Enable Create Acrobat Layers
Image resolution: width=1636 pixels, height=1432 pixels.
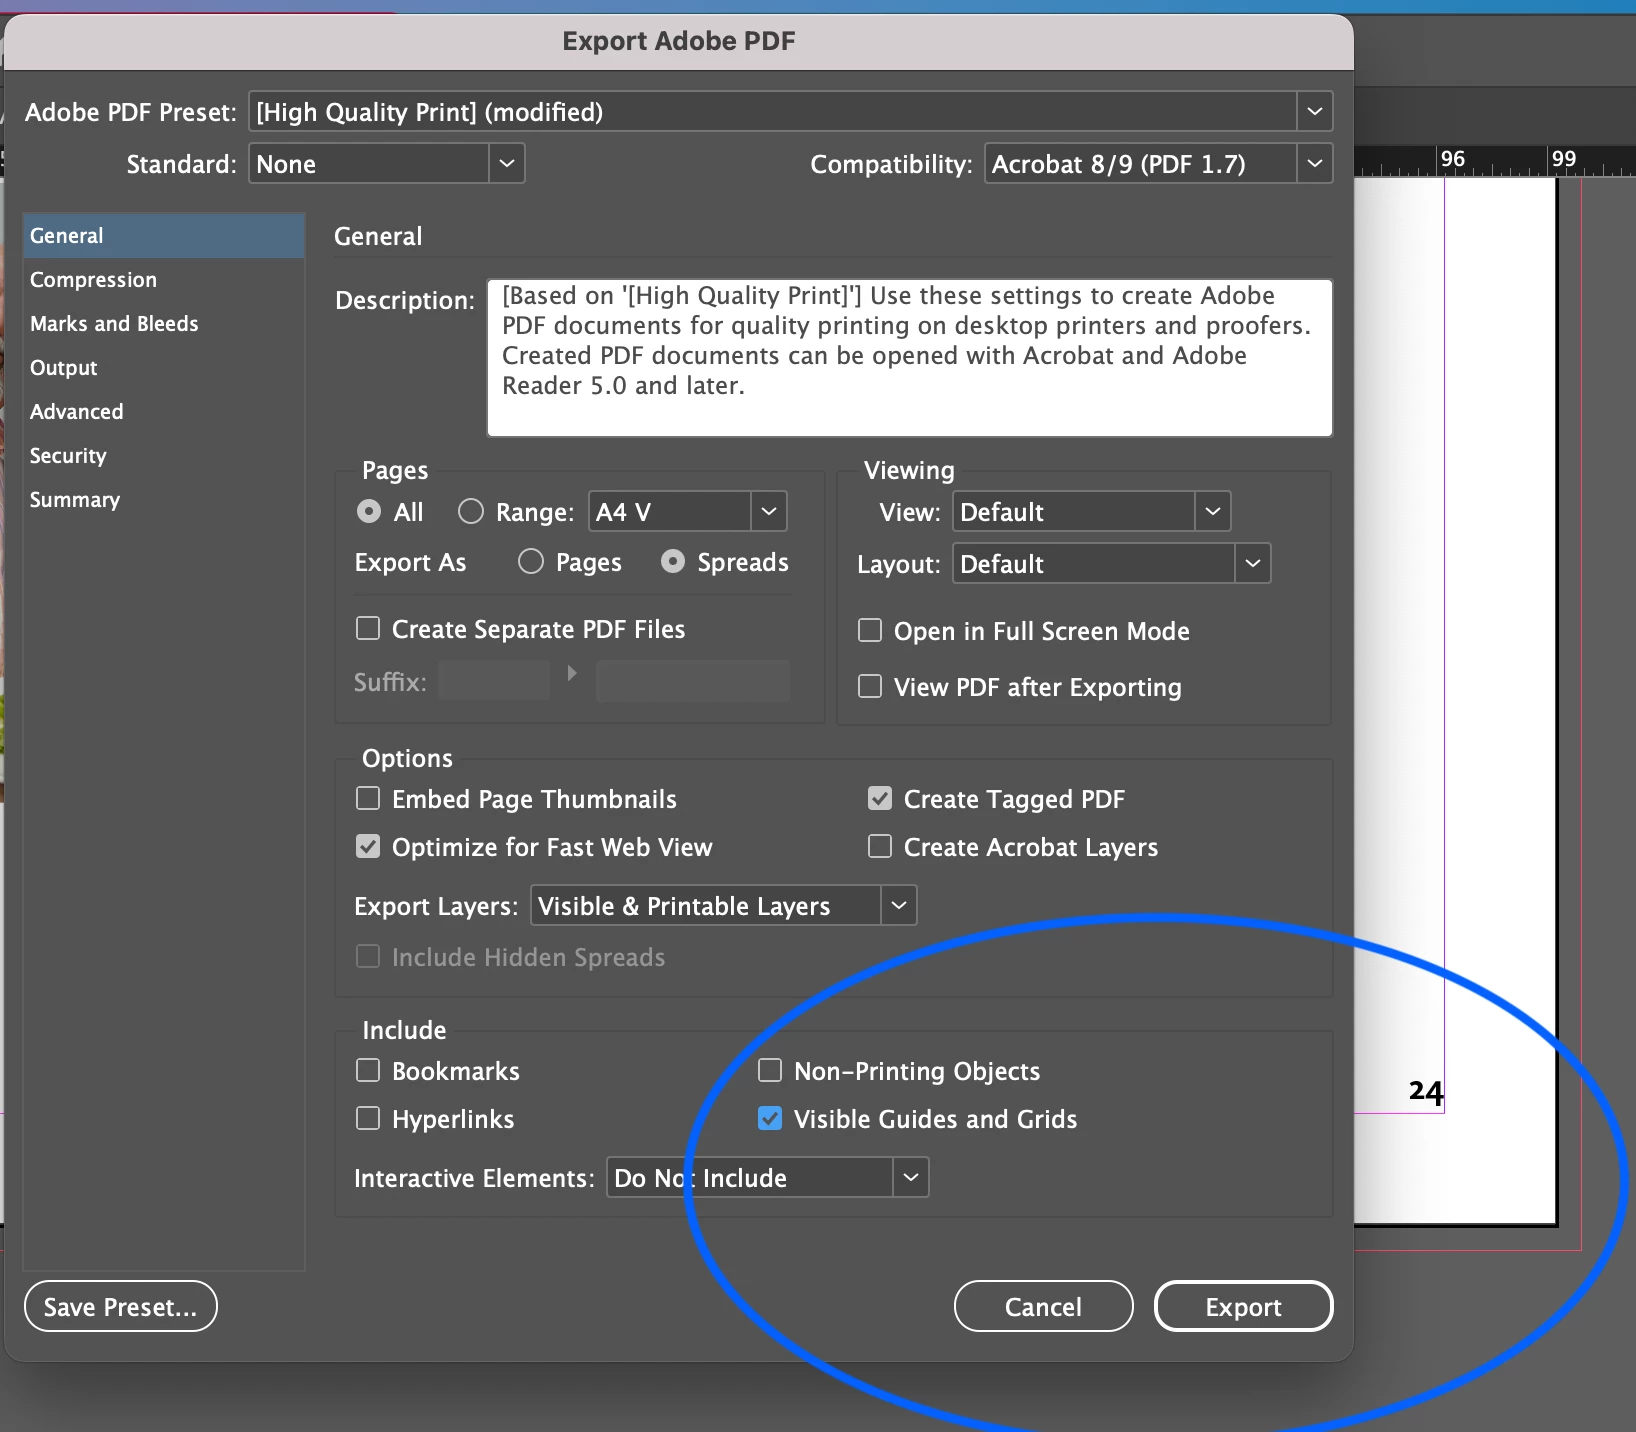(880, 846)
